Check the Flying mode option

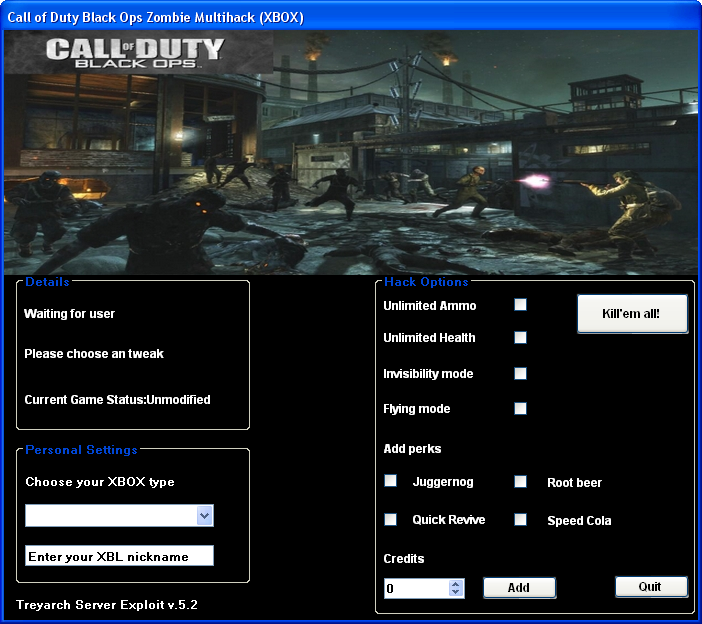click(x=520, y=408)
